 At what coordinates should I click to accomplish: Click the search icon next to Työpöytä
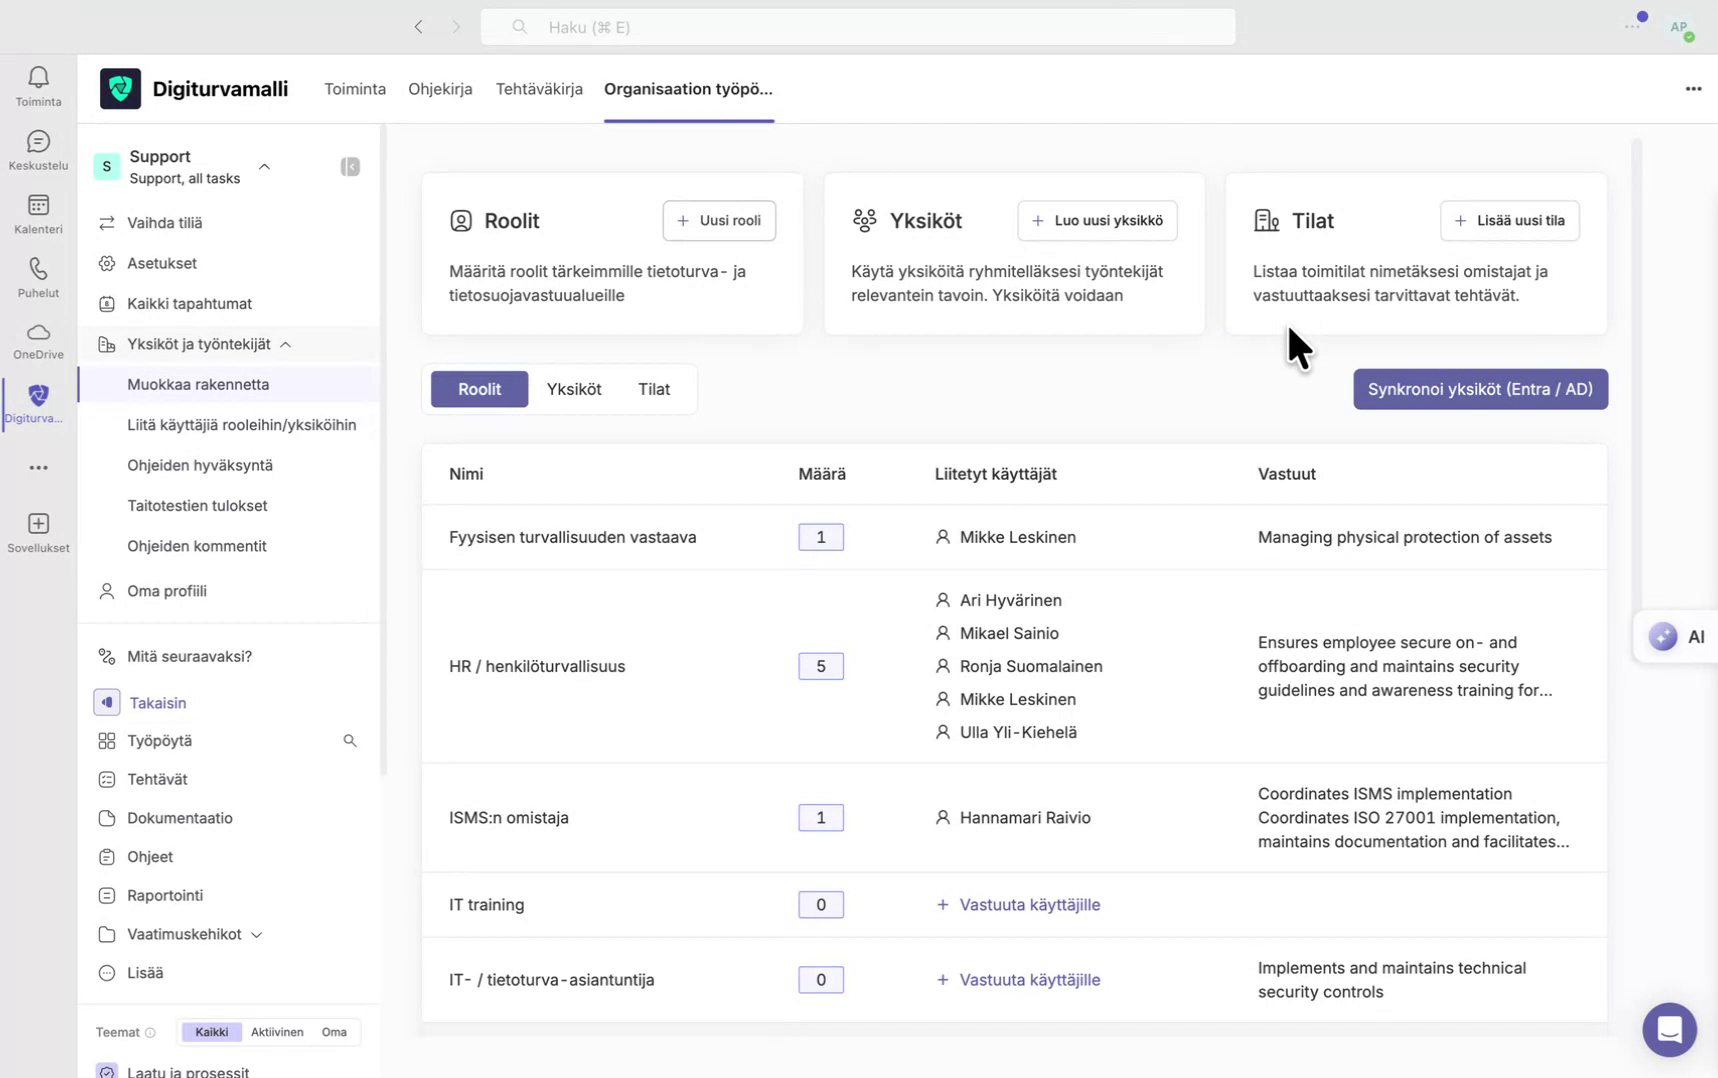click(x=349, y=740)
